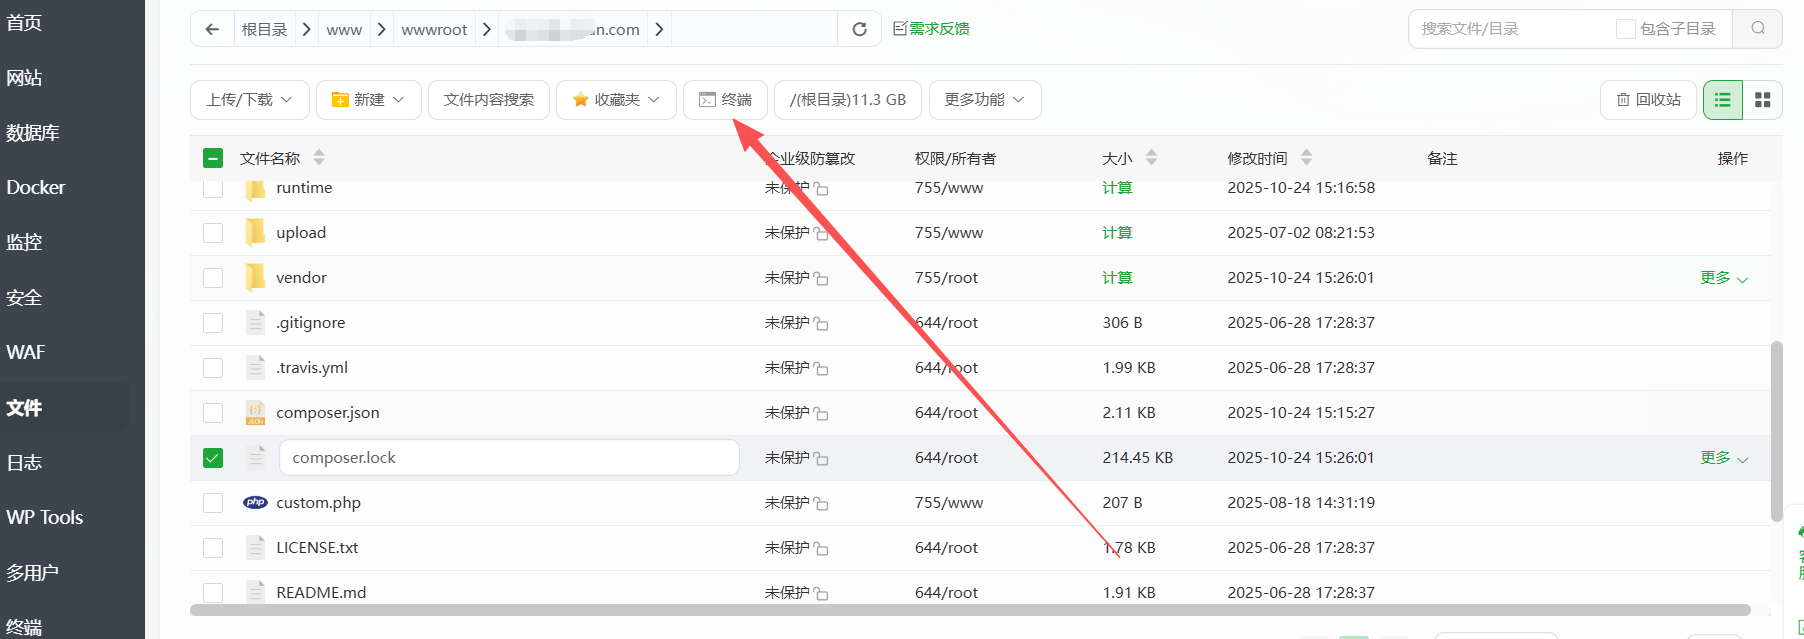Viewport: 1804px width, 639px height.
Task: Click the 文件内容搜索 button
Action: [489, 100]
